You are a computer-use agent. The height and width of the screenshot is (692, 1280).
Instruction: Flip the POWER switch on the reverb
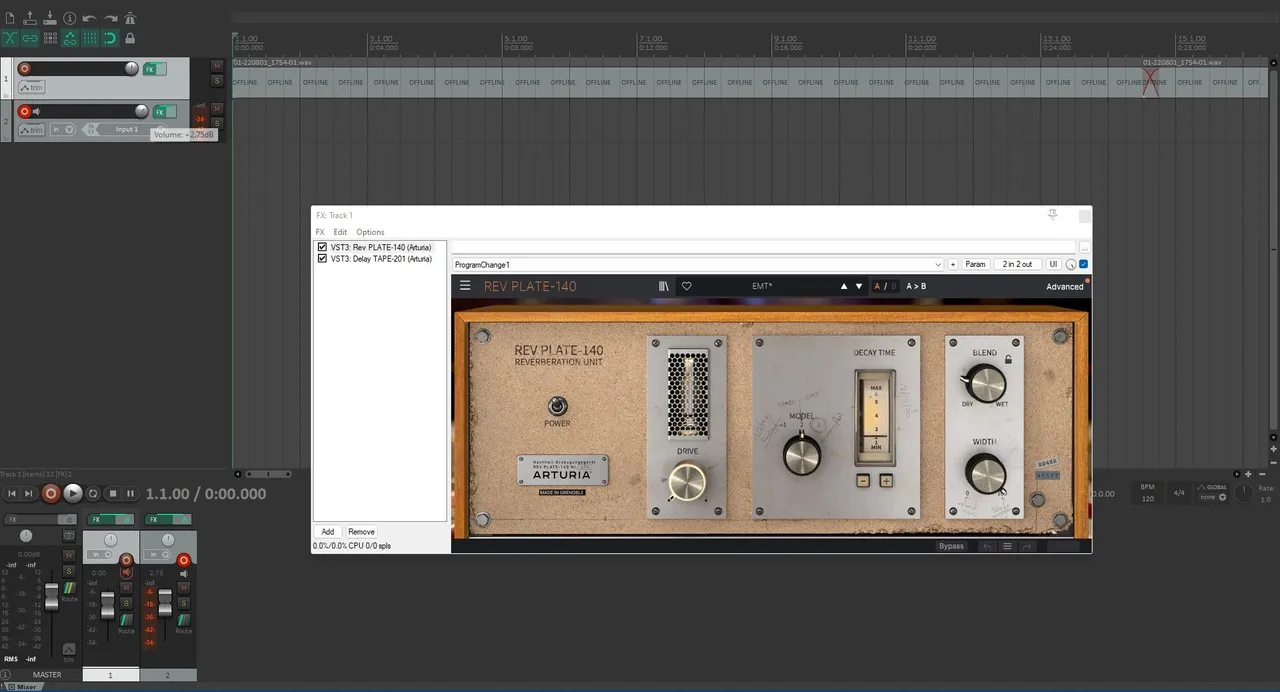click(557, 406)
